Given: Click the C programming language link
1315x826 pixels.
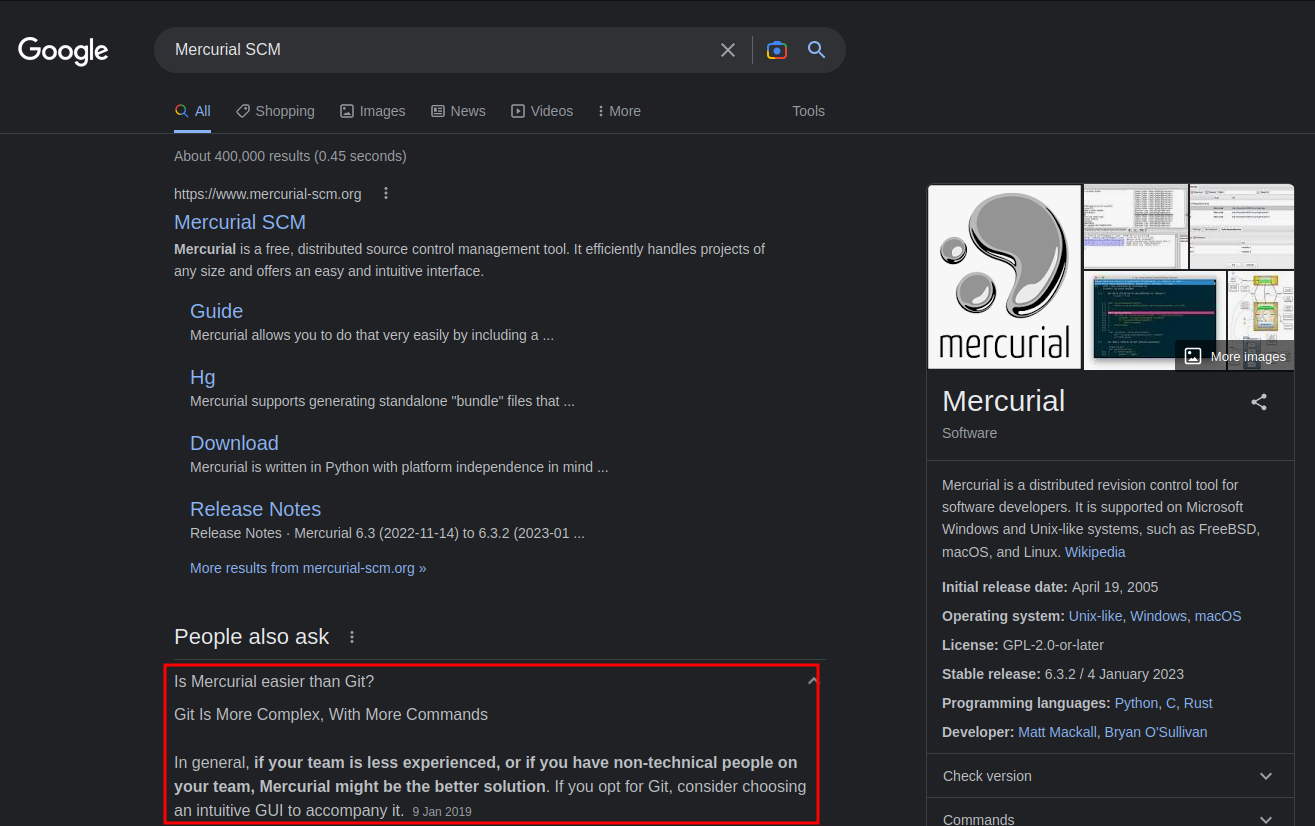Looking at the screenshot, I should (1171, 703).
